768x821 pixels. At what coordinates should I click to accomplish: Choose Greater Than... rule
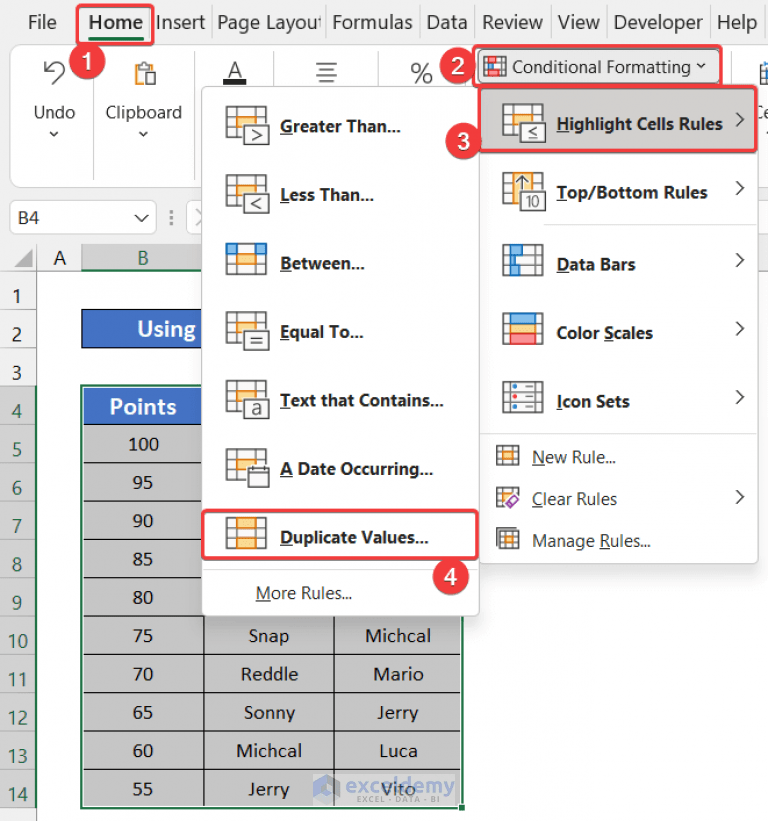click(340, 126)
